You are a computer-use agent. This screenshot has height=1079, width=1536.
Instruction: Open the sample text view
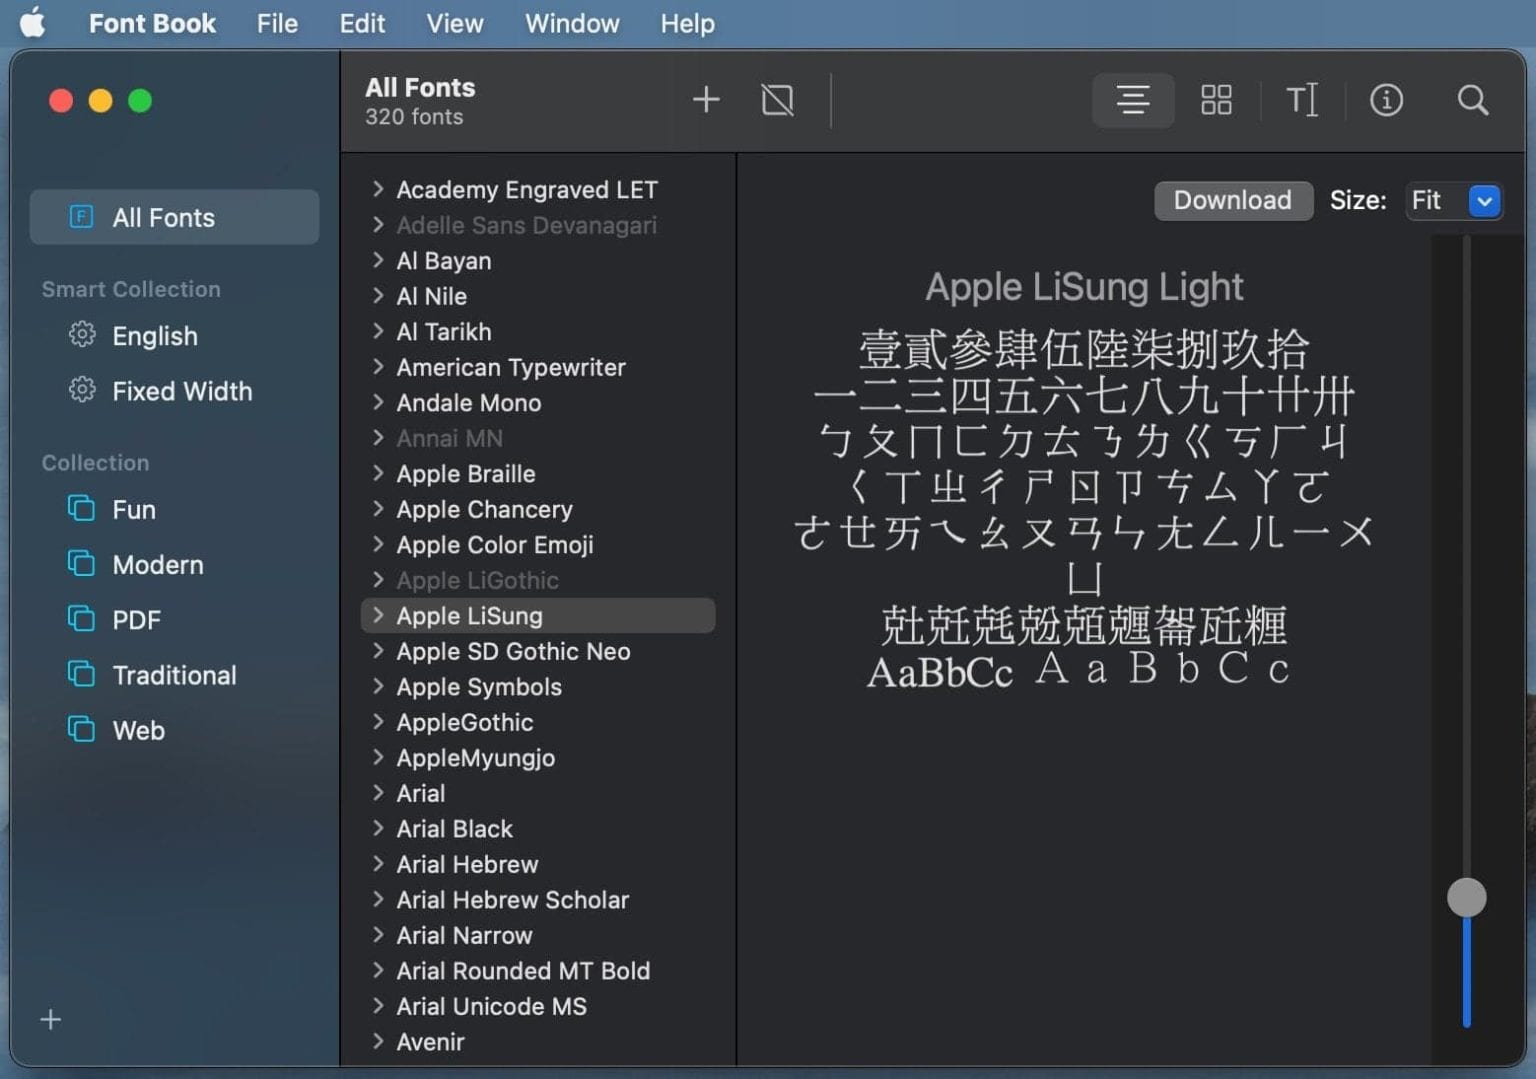click(x=1302, y=100)
